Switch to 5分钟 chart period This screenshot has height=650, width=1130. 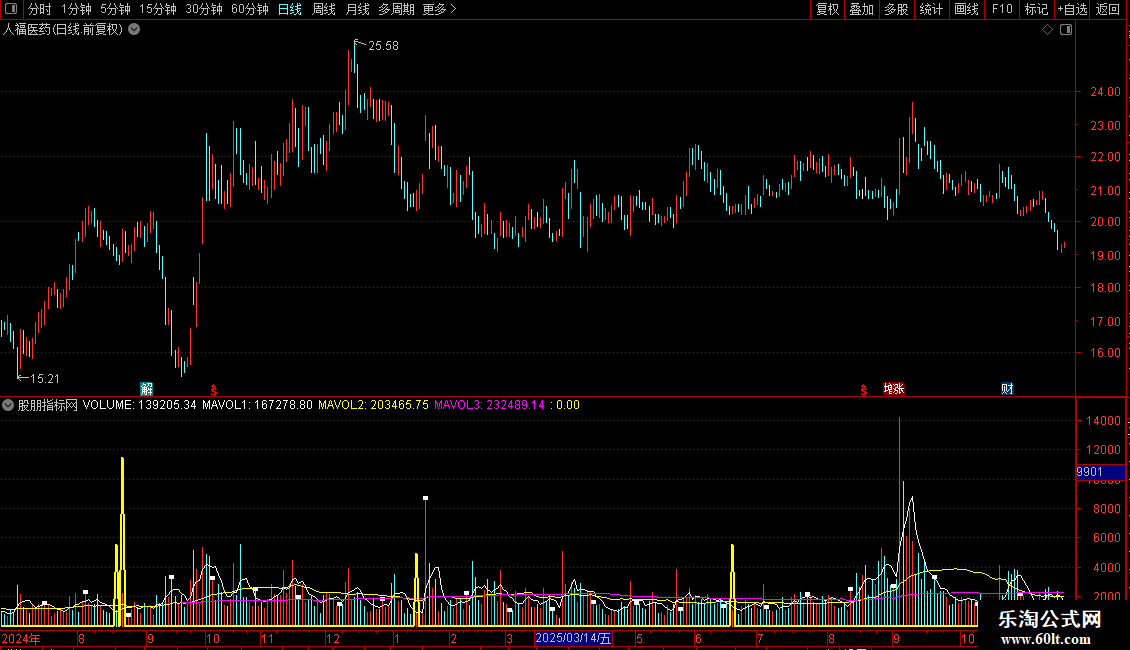click(x=115, y=9)
